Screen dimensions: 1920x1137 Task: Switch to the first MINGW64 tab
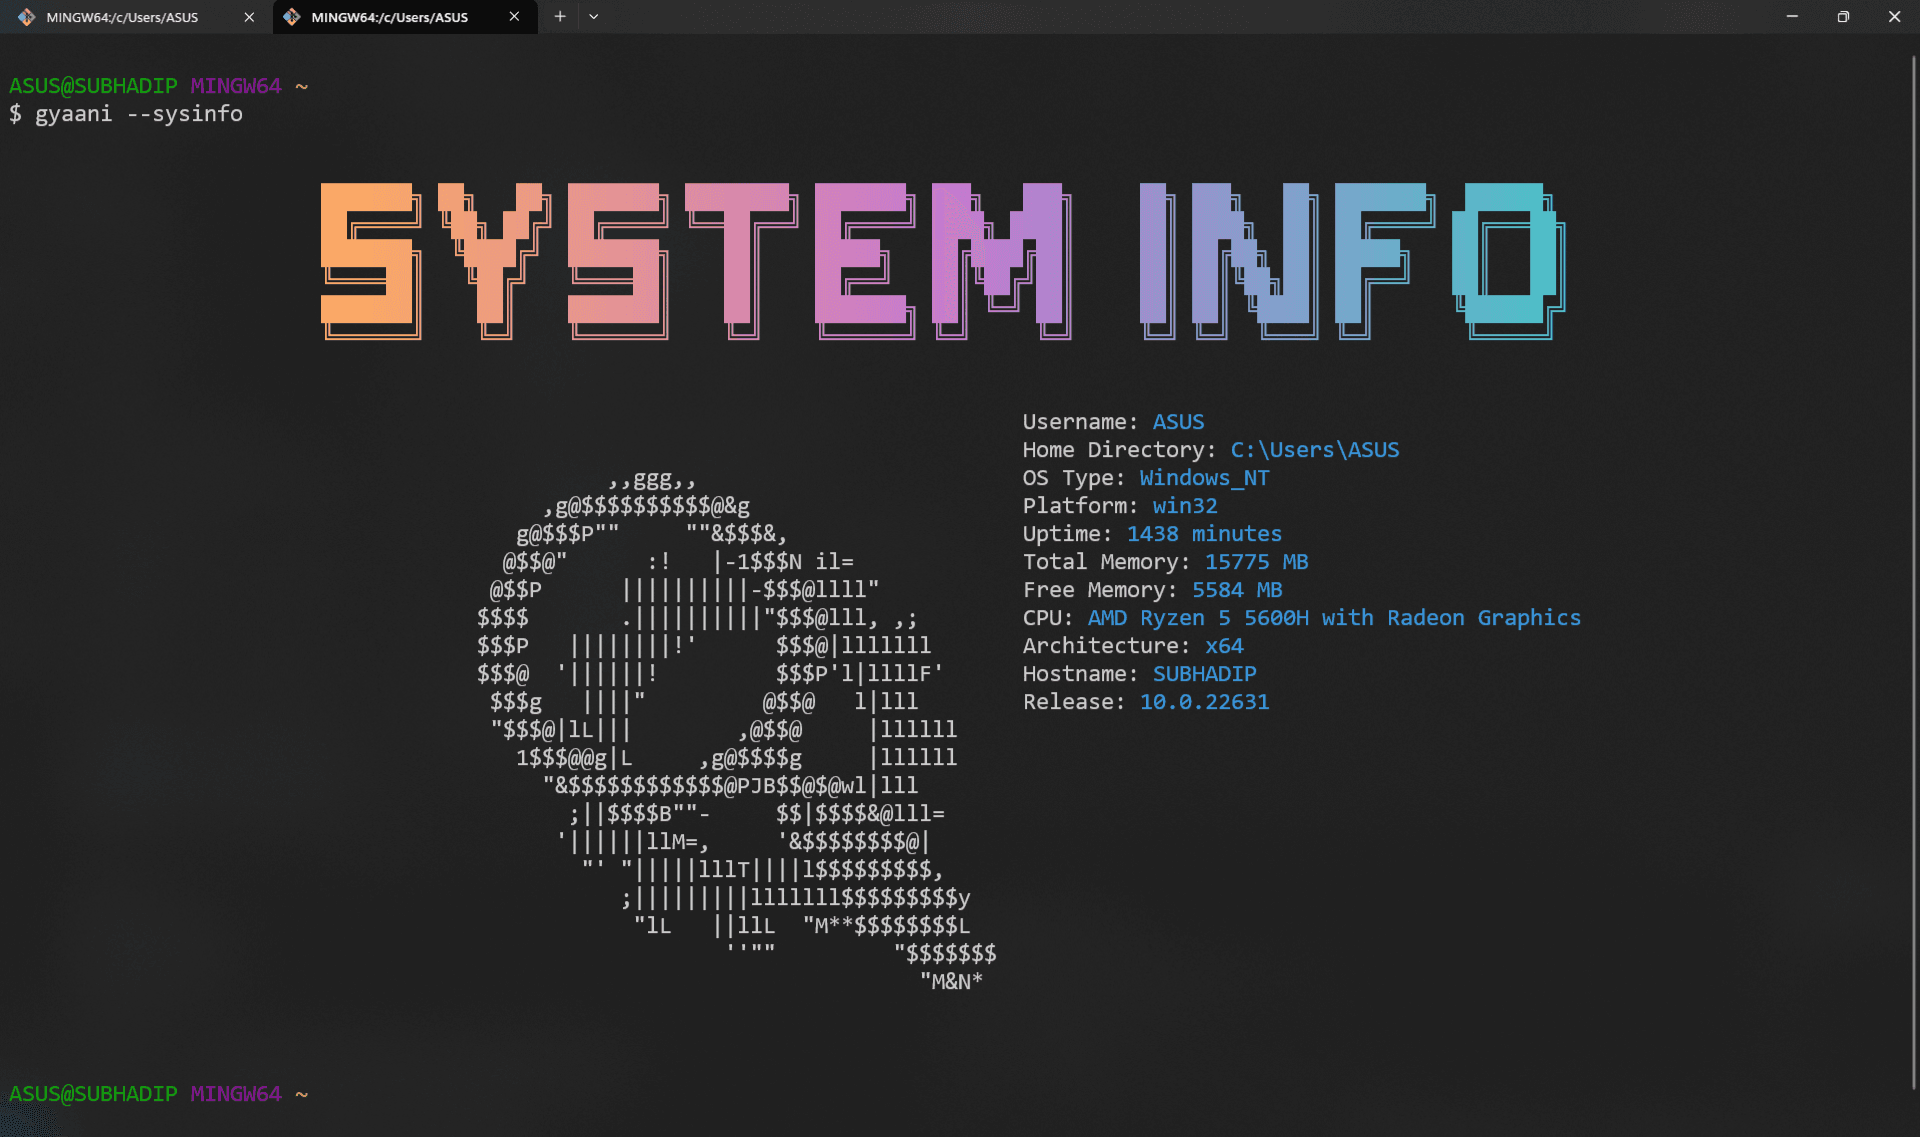[125, 17]
